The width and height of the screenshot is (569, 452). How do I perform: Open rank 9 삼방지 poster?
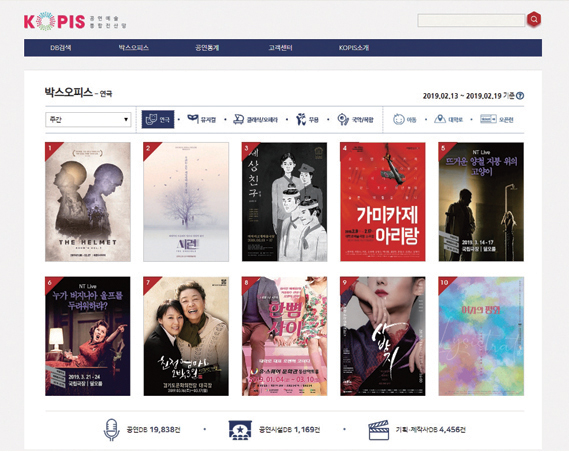383,336
